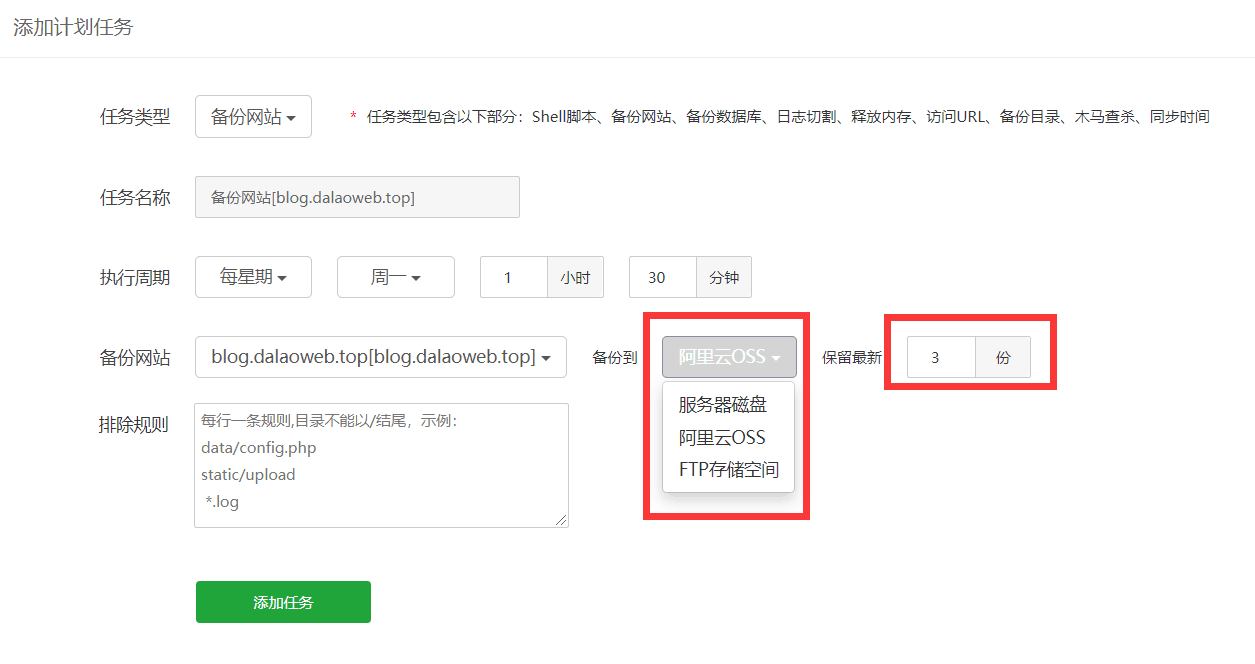Select FTP存储空间 from the menu
Image resolution: width=1255 pixels, height=664 pixels.
pyautogui.click(x=729, y=469)
